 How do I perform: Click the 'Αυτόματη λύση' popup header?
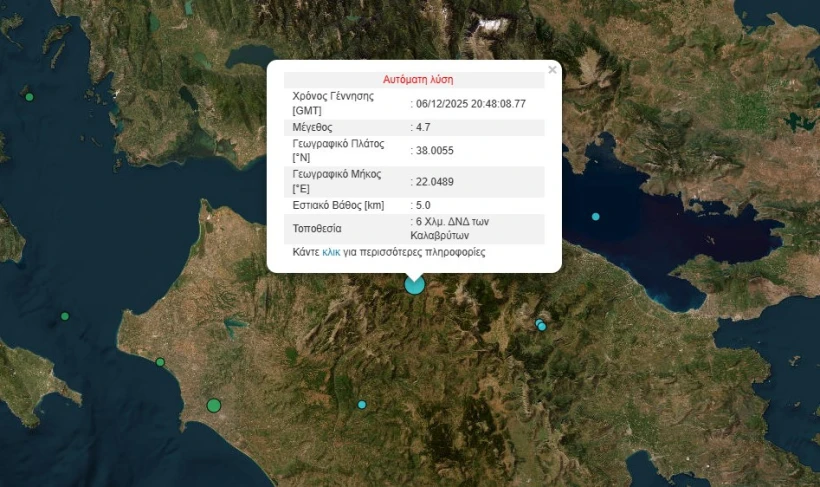[x=418, y=80]
